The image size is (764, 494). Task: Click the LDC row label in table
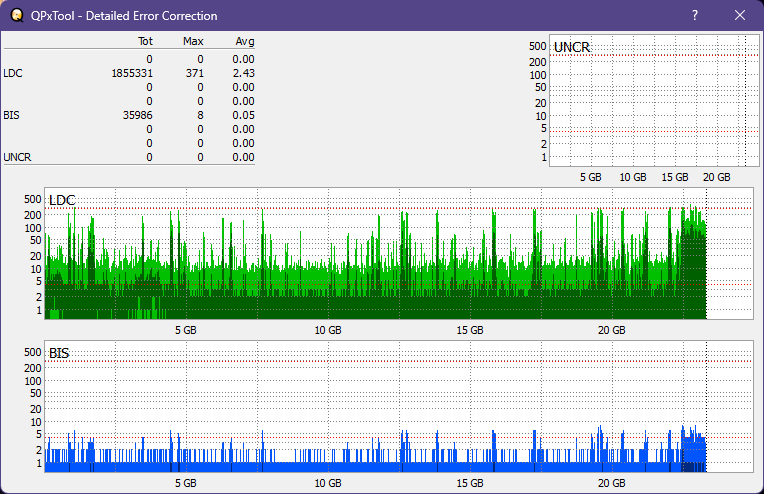click(x=13, y=73)
